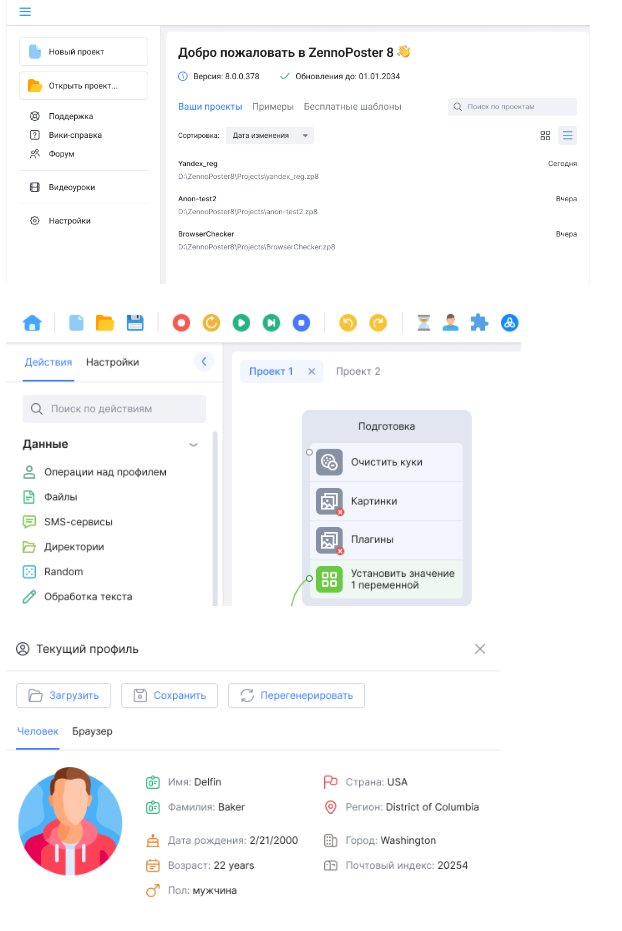Image resolution: width=622 pixels, height=931 pixels.
Task: Open the sorting dropdown Дата изменения
Action: click(x=270, y=135)
